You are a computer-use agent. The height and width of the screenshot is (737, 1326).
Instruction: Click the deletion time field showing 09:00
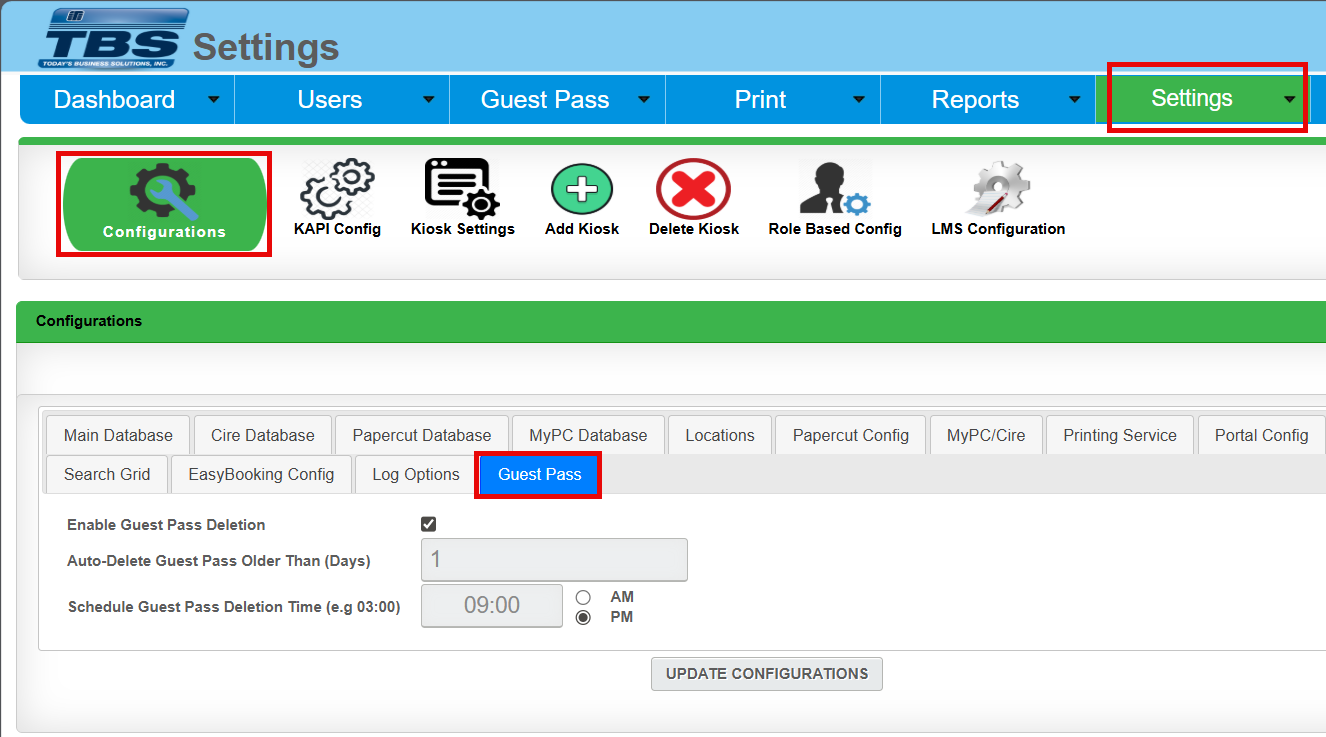(x=492, y=606)
